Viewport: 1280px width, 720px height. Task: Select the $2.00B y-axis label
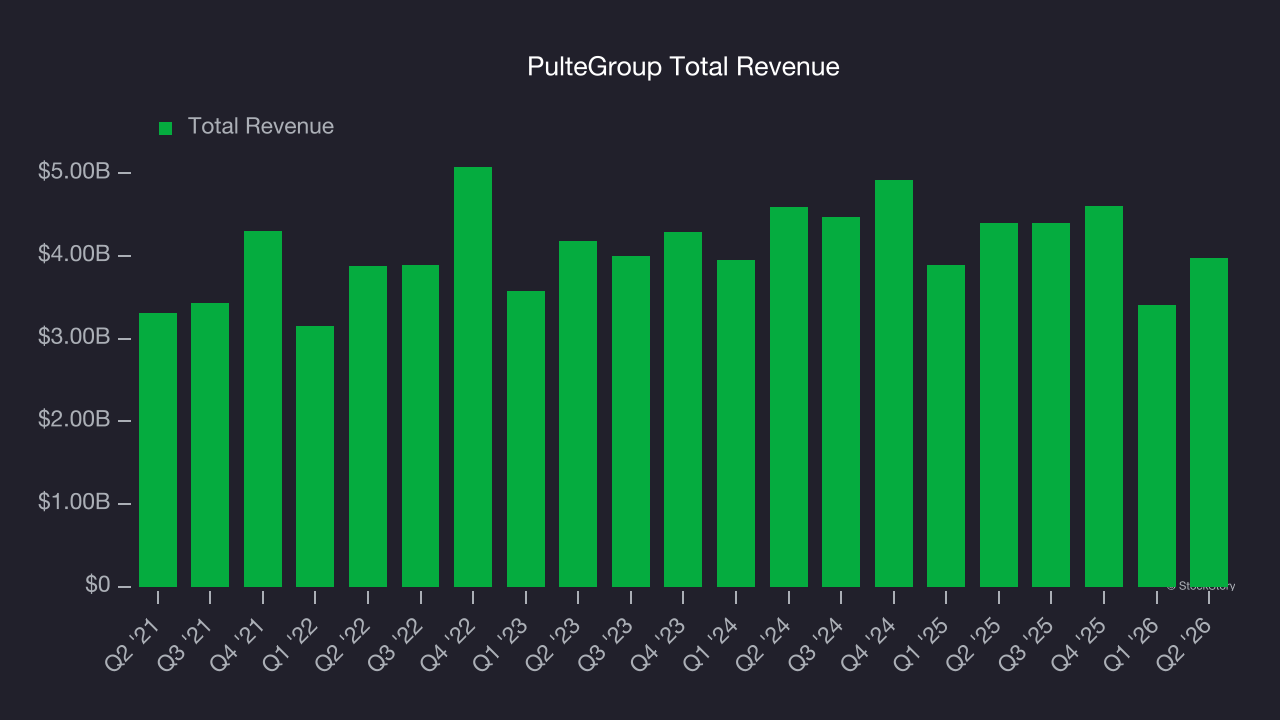pos(74,421)
